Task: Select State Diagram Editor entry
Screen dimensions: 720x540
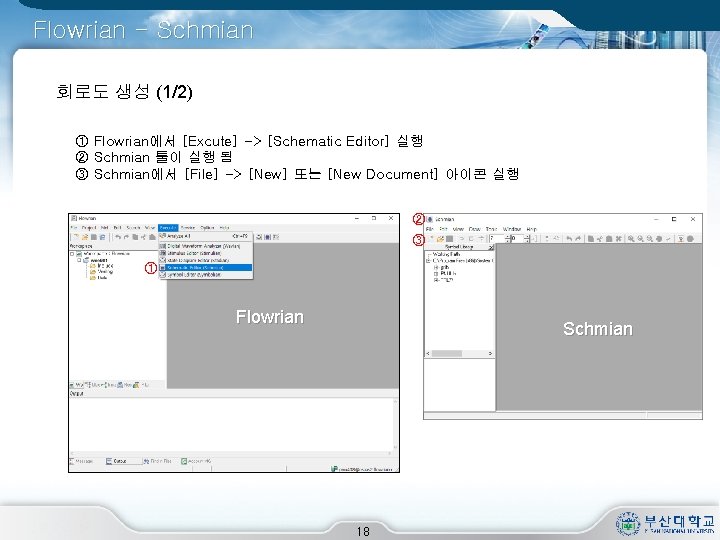Action: [206, 260]
